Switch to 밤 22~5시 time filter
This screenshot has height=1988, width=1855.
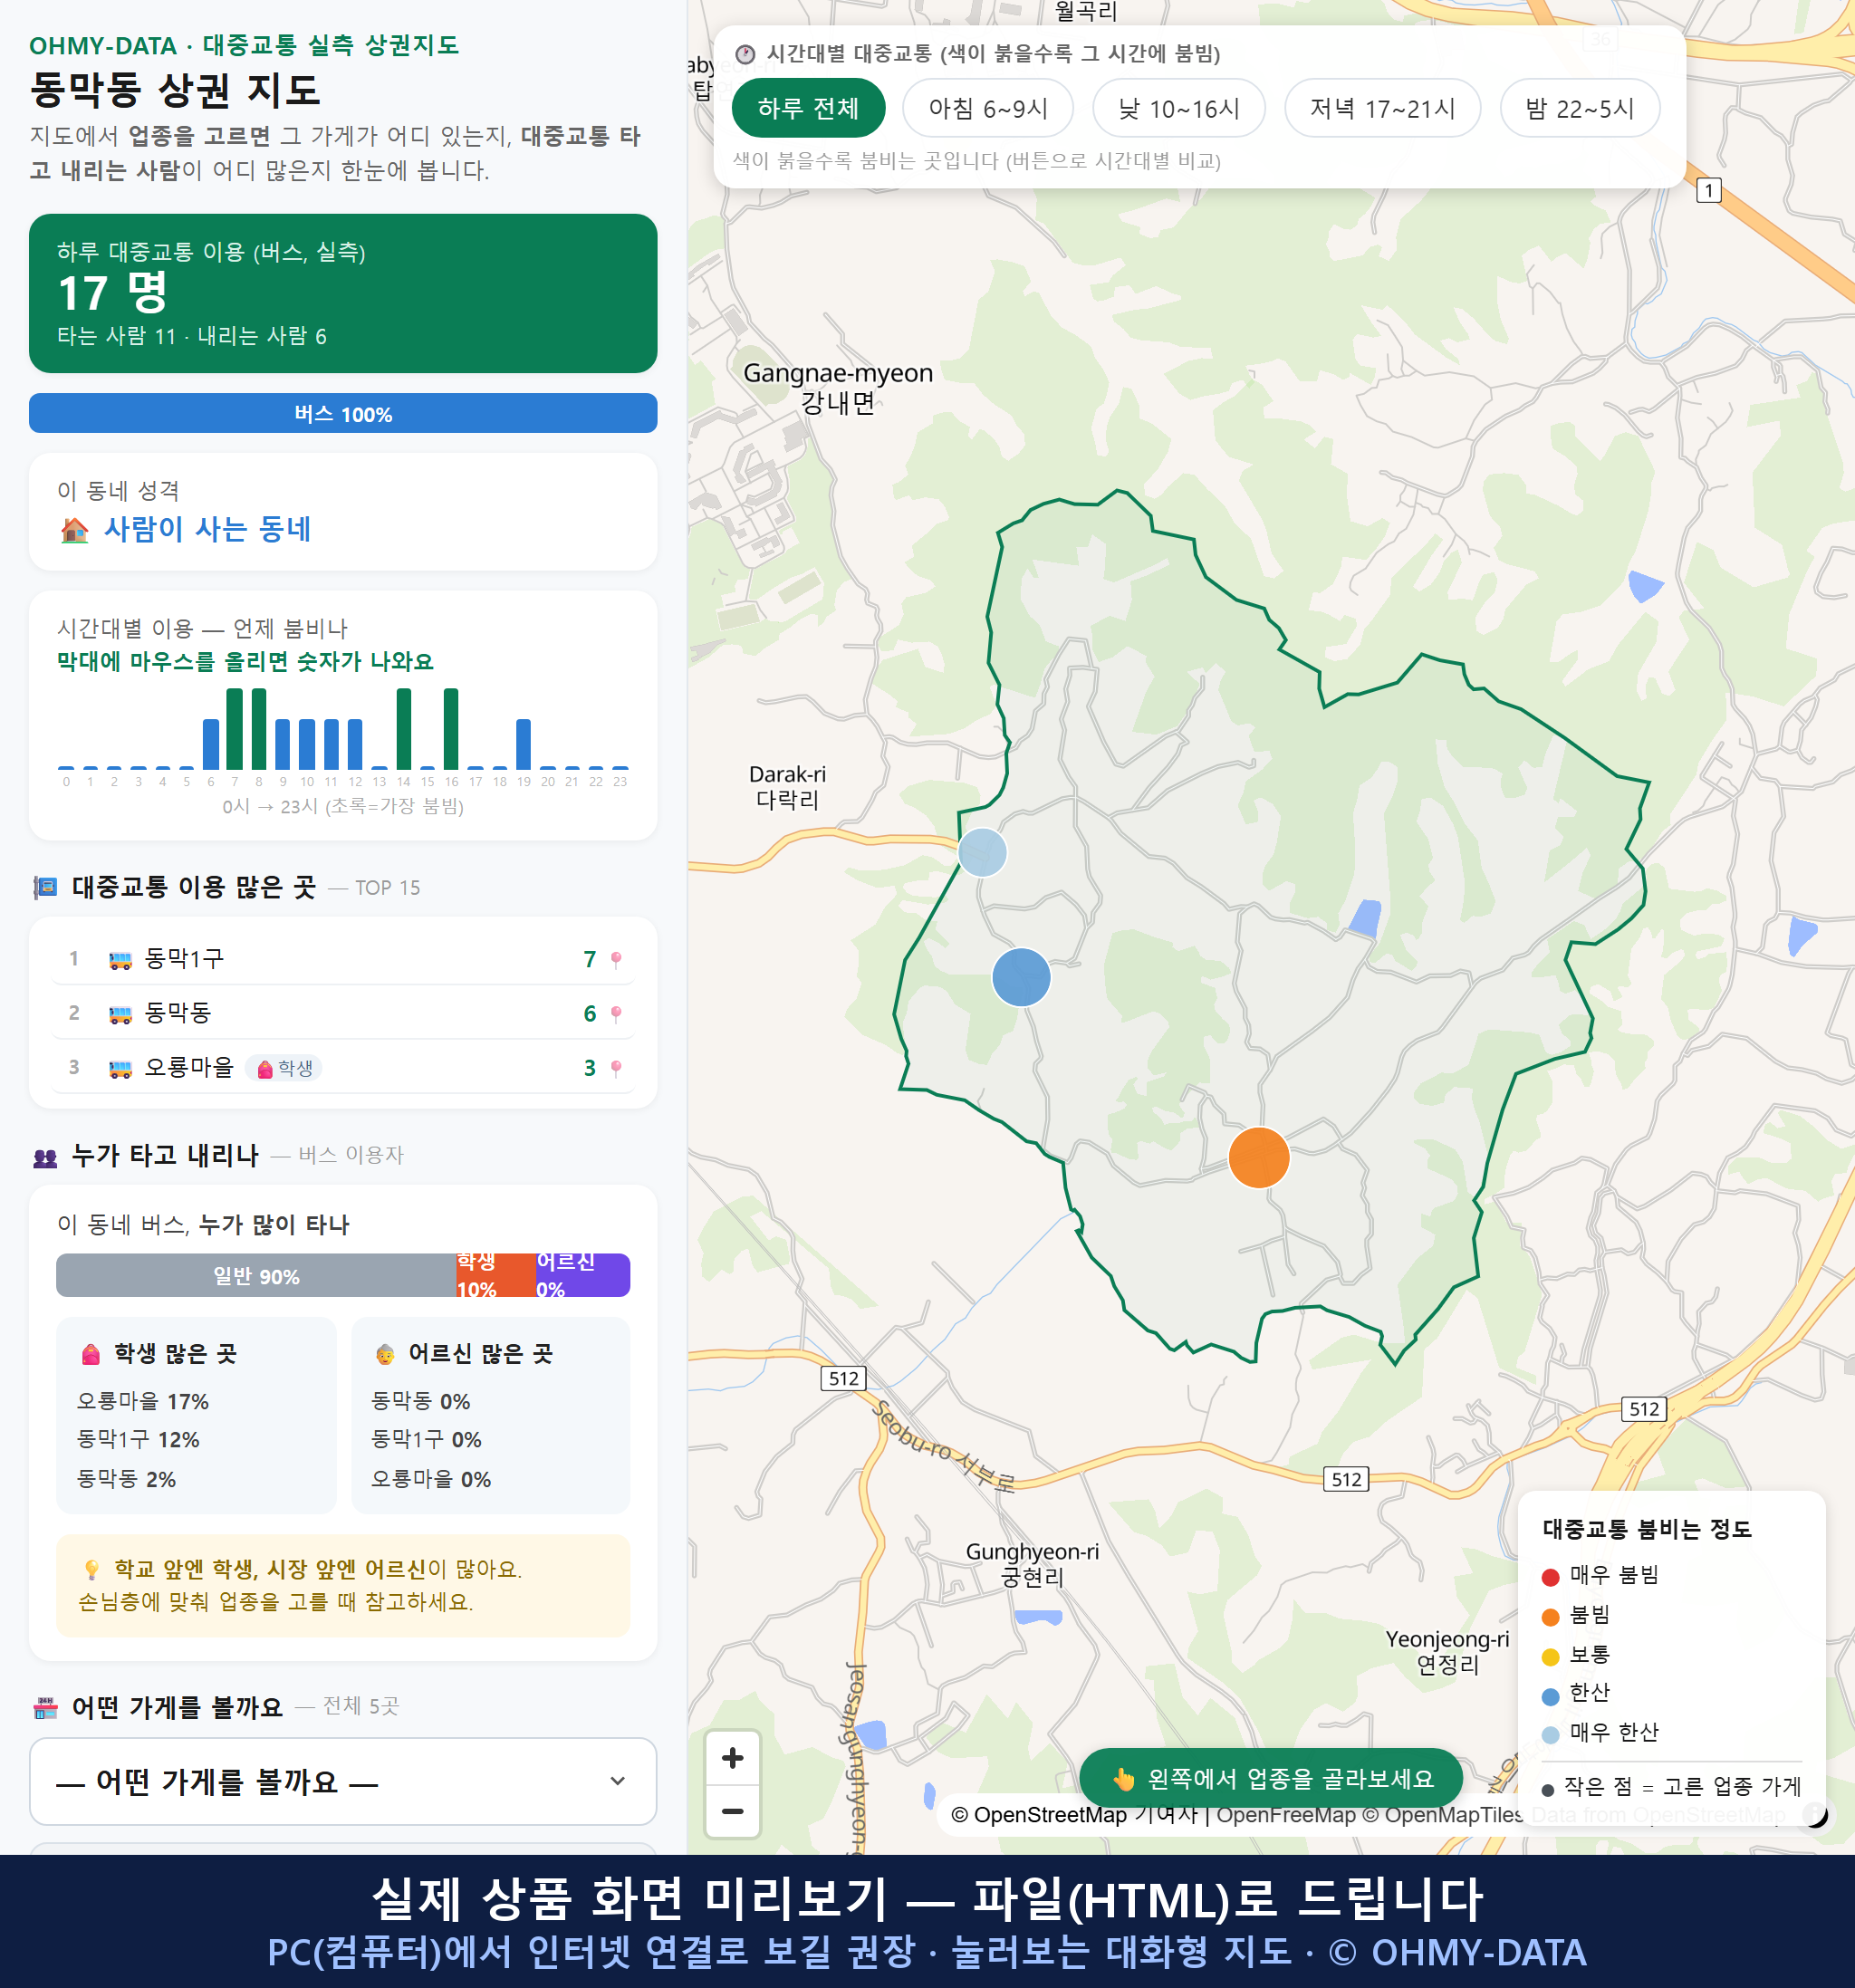1580,108
